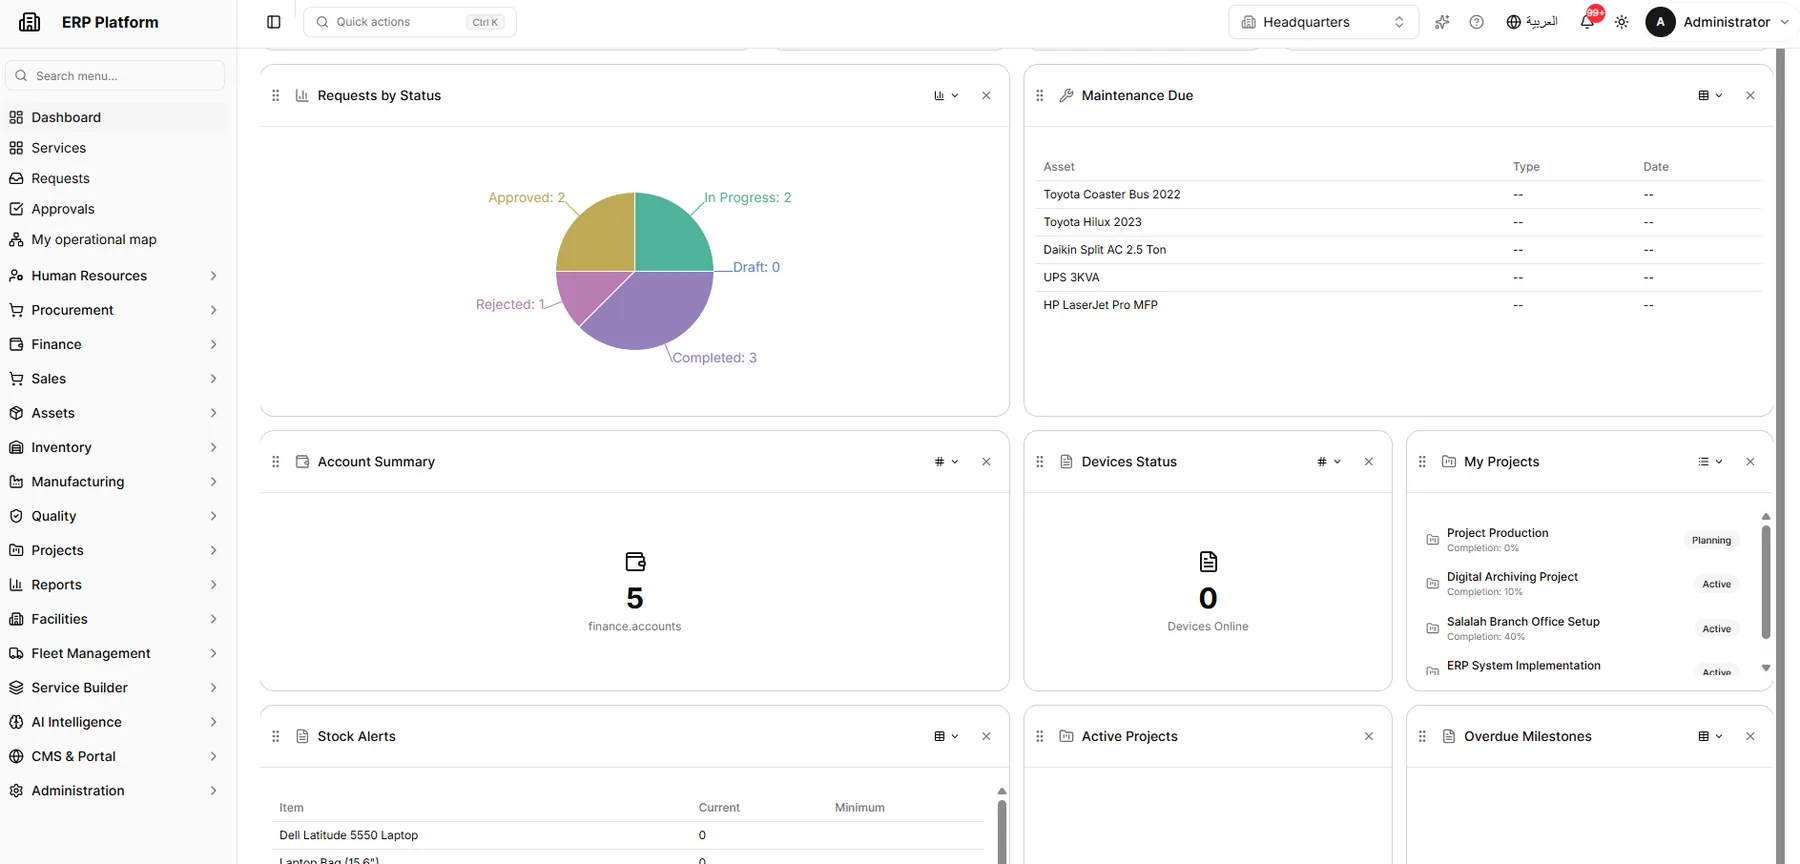Expand the Procurement menu
Viewport: 1800px width, 864px height.
click(x=115, y=310)
